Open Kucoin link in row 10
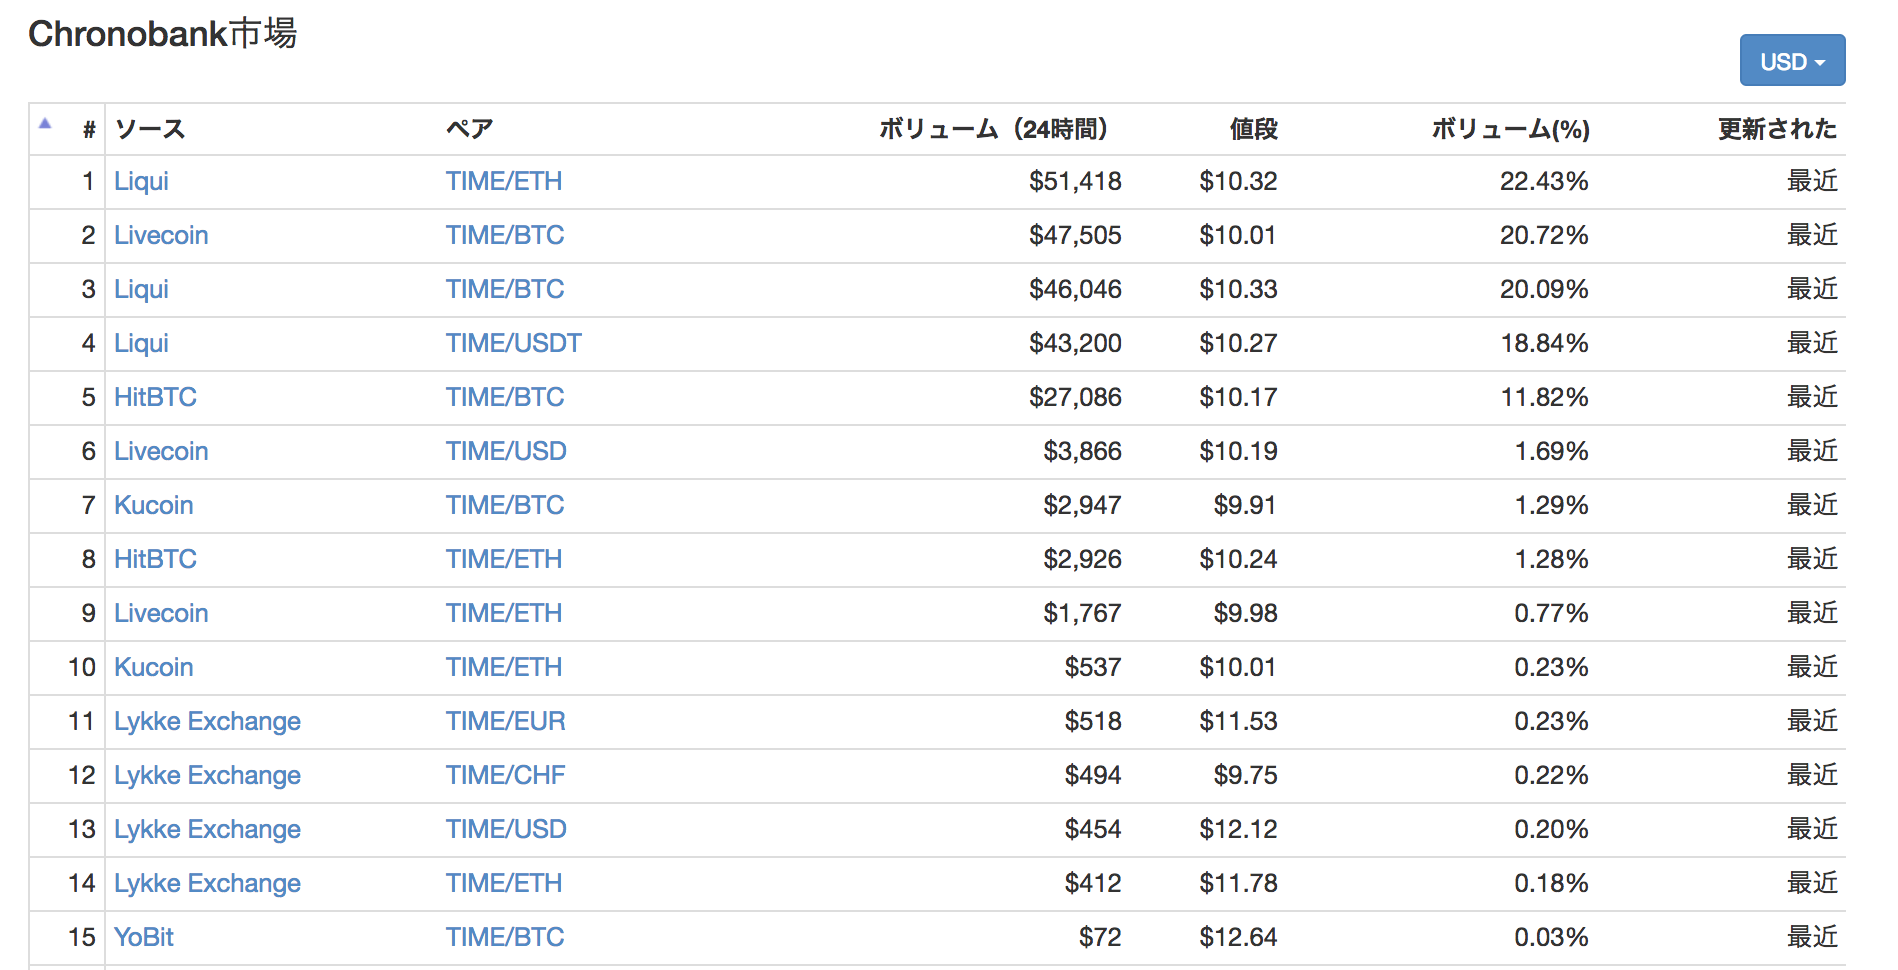 154,667
